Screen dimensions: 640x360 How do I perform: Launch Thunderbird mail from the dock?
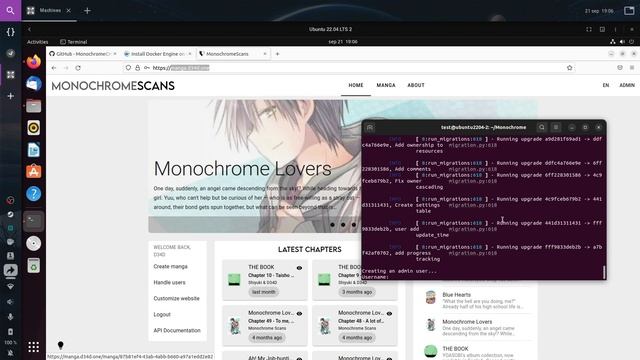[x=33, y=84]
